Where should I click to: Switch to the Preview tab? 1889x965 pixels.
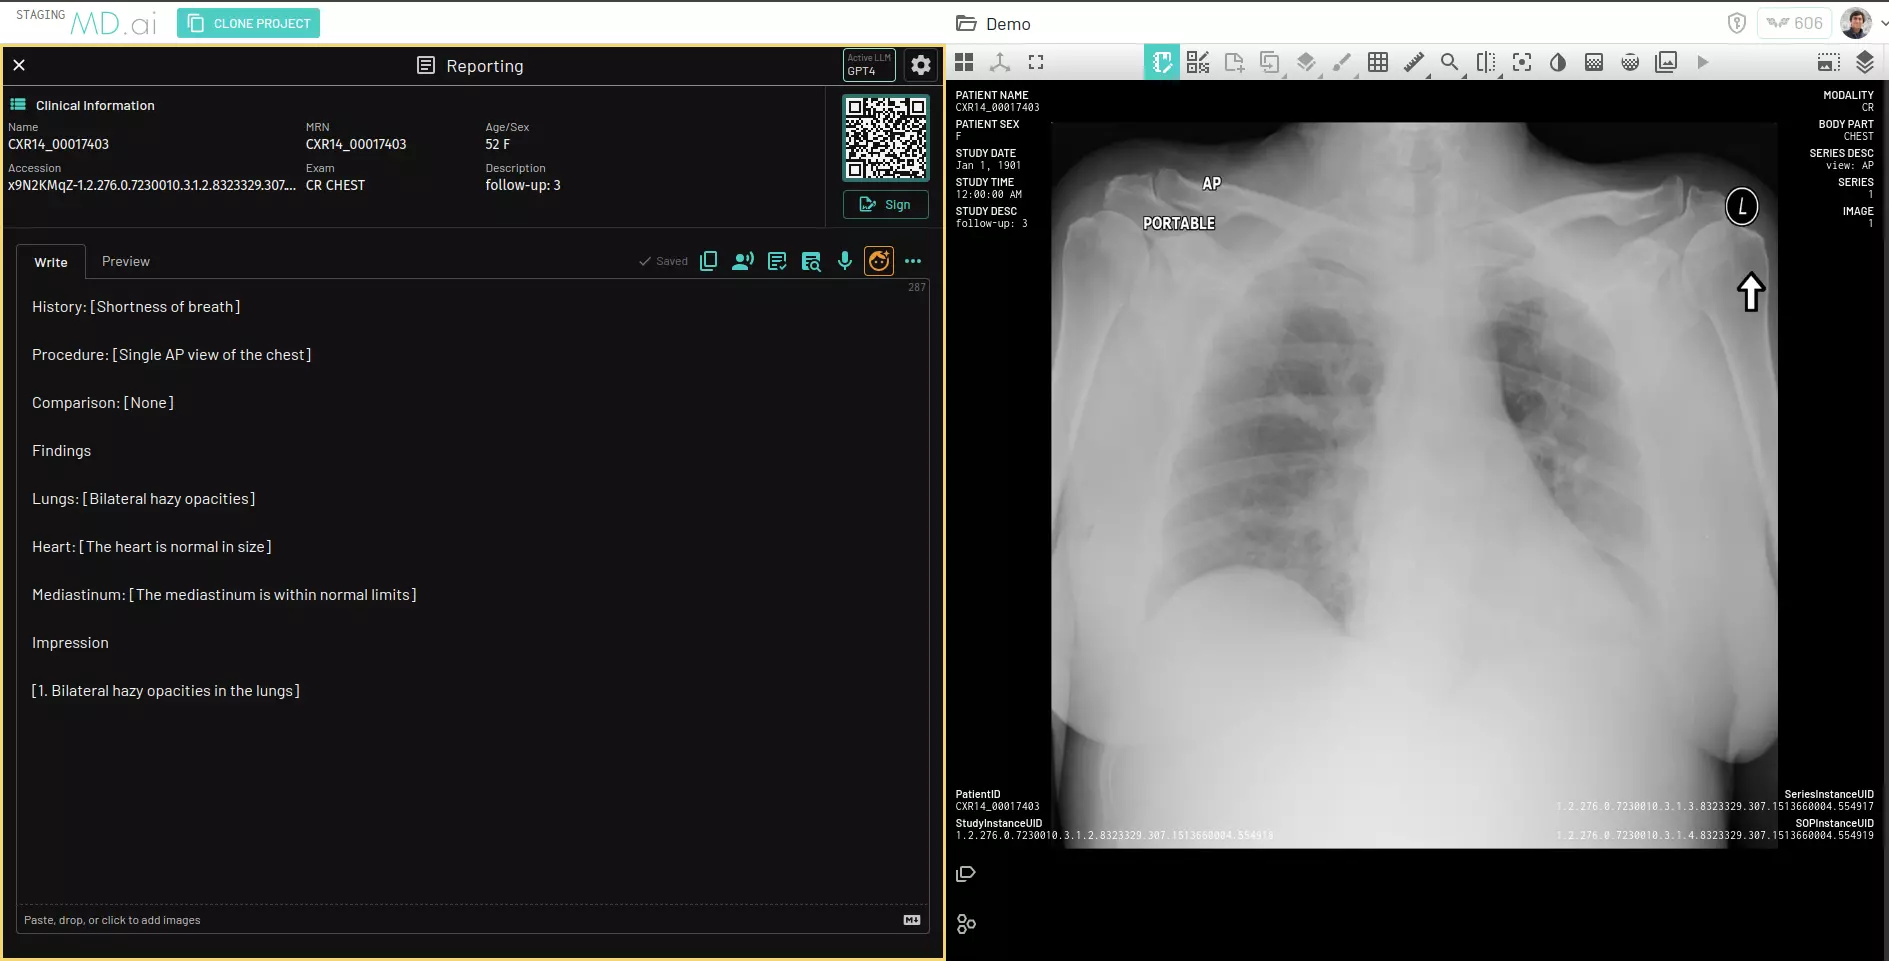(x=125, y=261)
